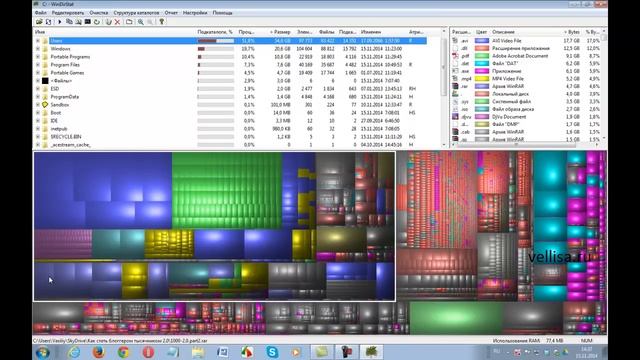The image size is (640, 360).
Task: Expand the Portable Games folder
Action: [x=38, y=73]
